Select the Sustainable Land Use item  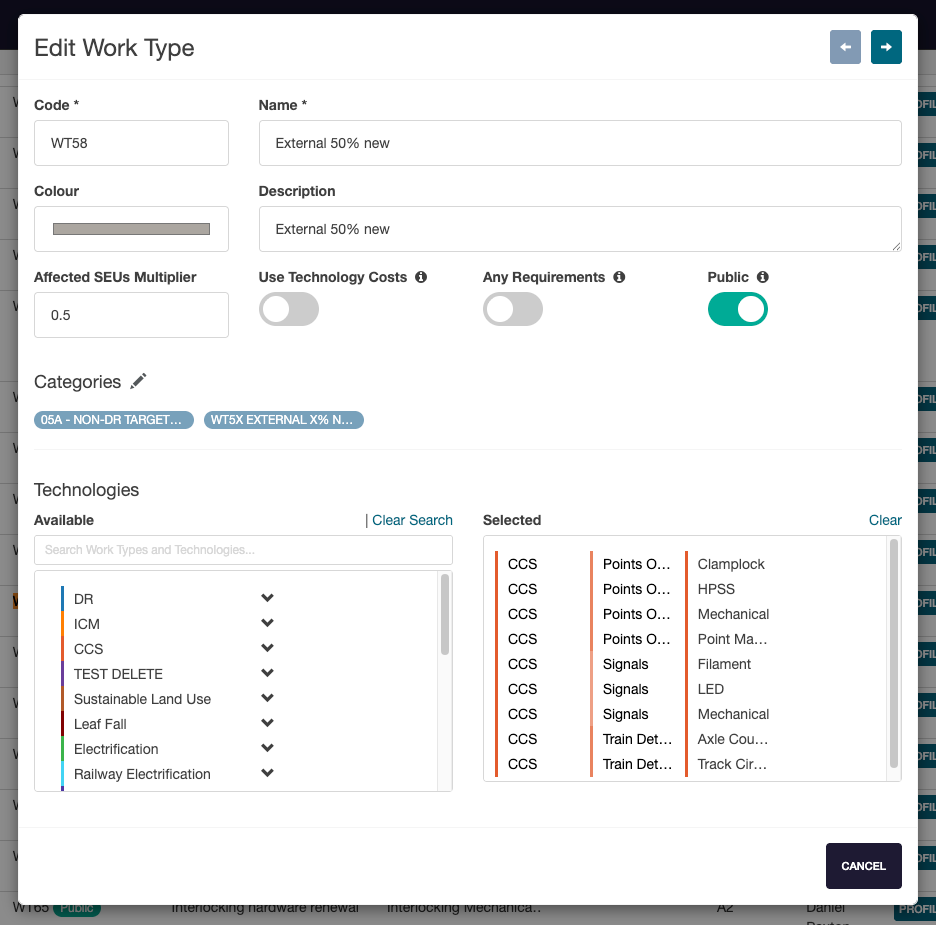point(142,699)
